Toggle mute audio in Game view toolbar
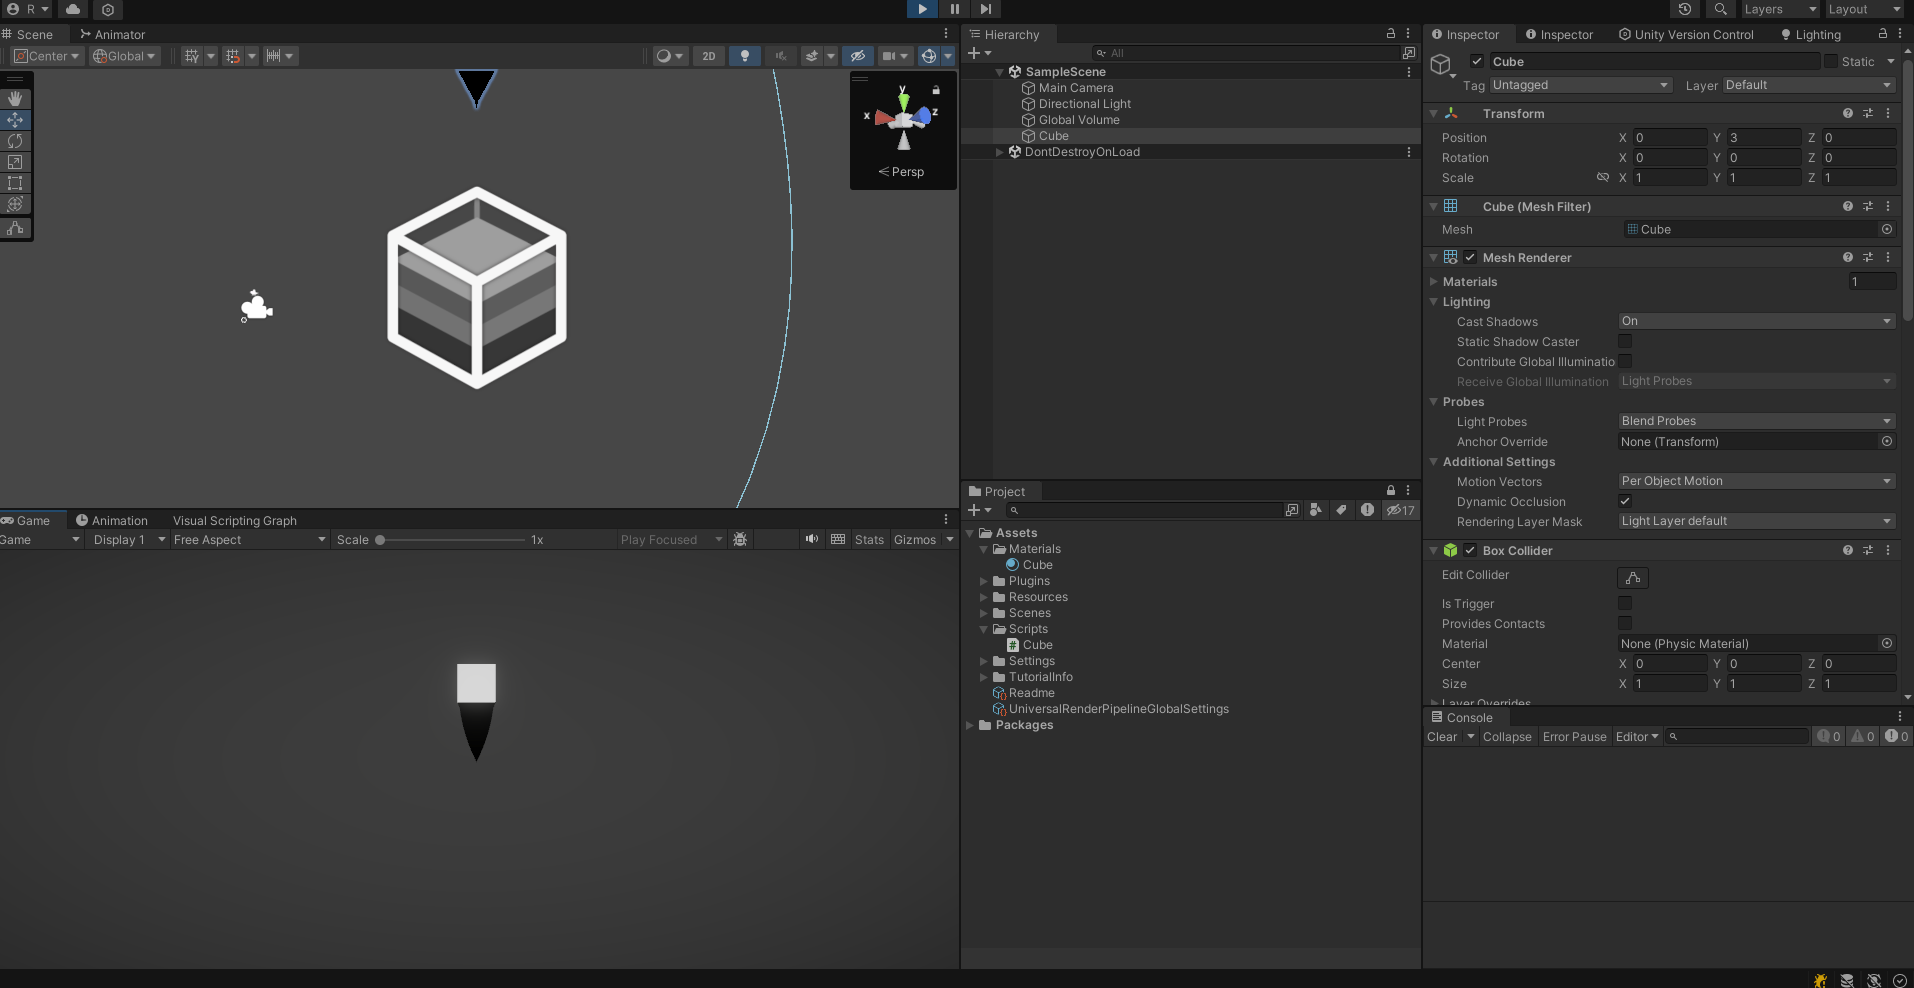Viewport: 1914px width, 988px height. [812, 539]
